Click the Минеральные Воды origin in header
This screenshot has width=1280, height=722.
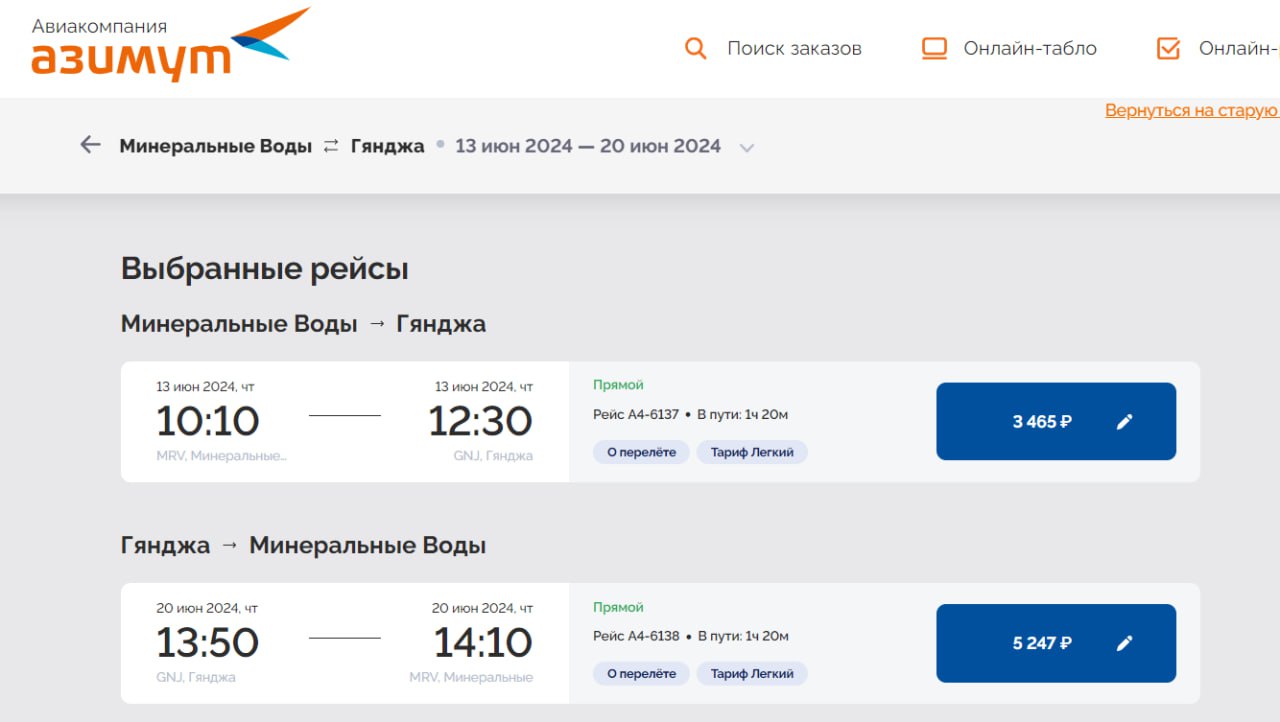[x=215, y=146]
